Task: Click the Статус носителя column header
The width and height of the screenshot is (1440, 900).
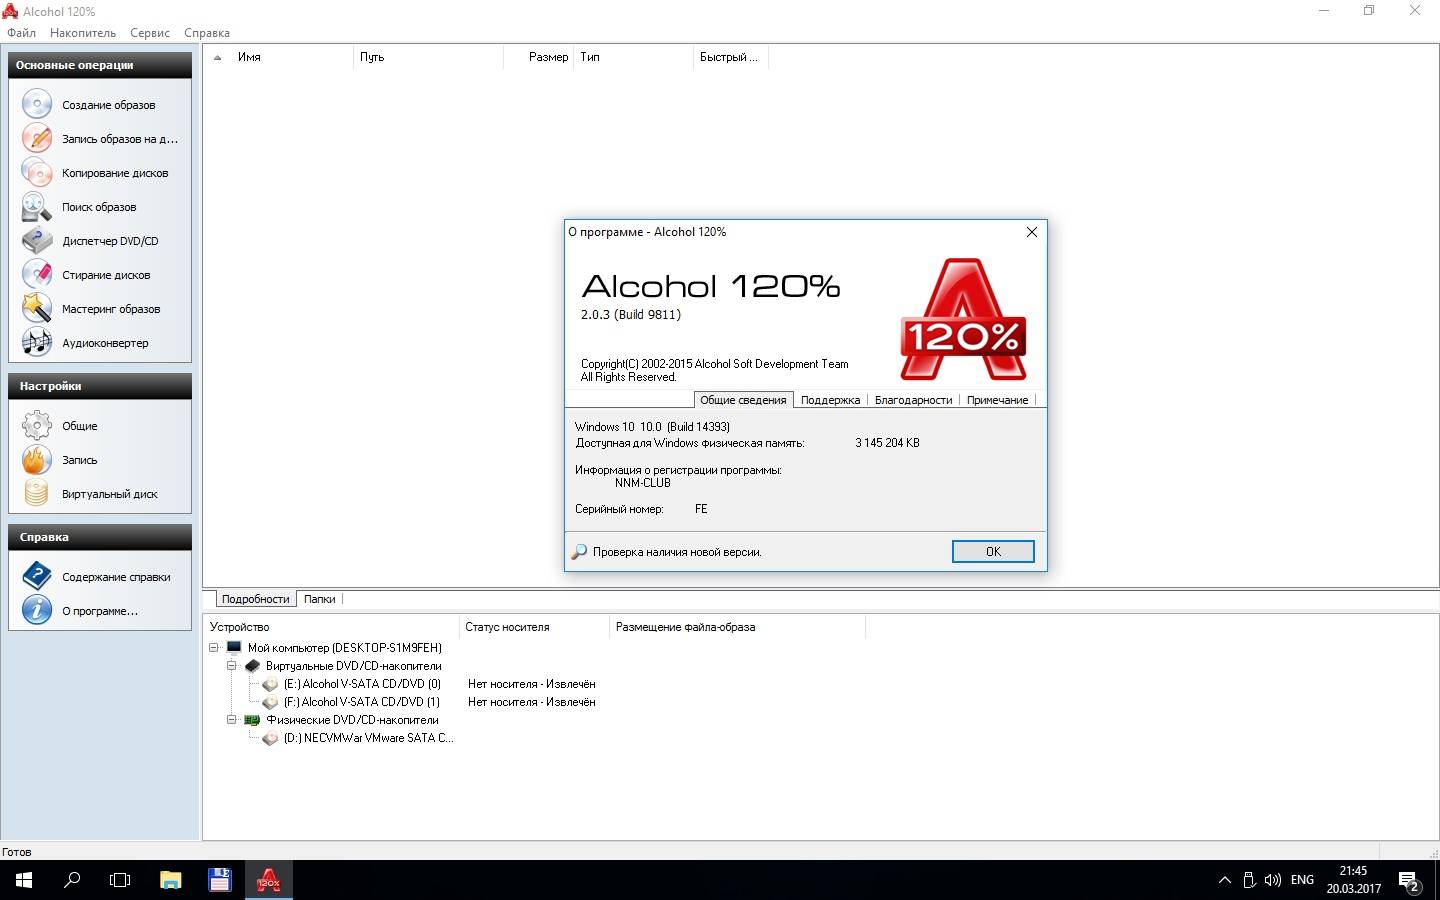Action: pos(534,627)
